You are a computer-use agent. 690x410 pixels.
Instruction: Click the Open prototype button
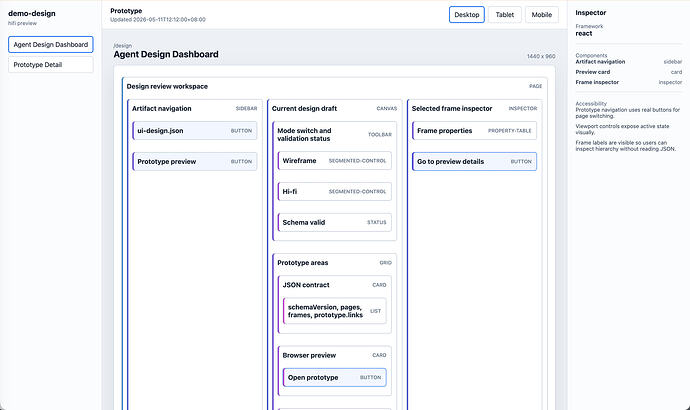[x=334, y=377]
